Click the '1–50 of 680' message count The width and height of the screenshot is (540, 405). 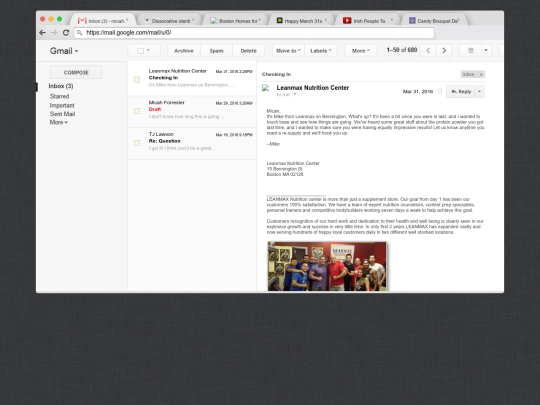click(402, 50)
